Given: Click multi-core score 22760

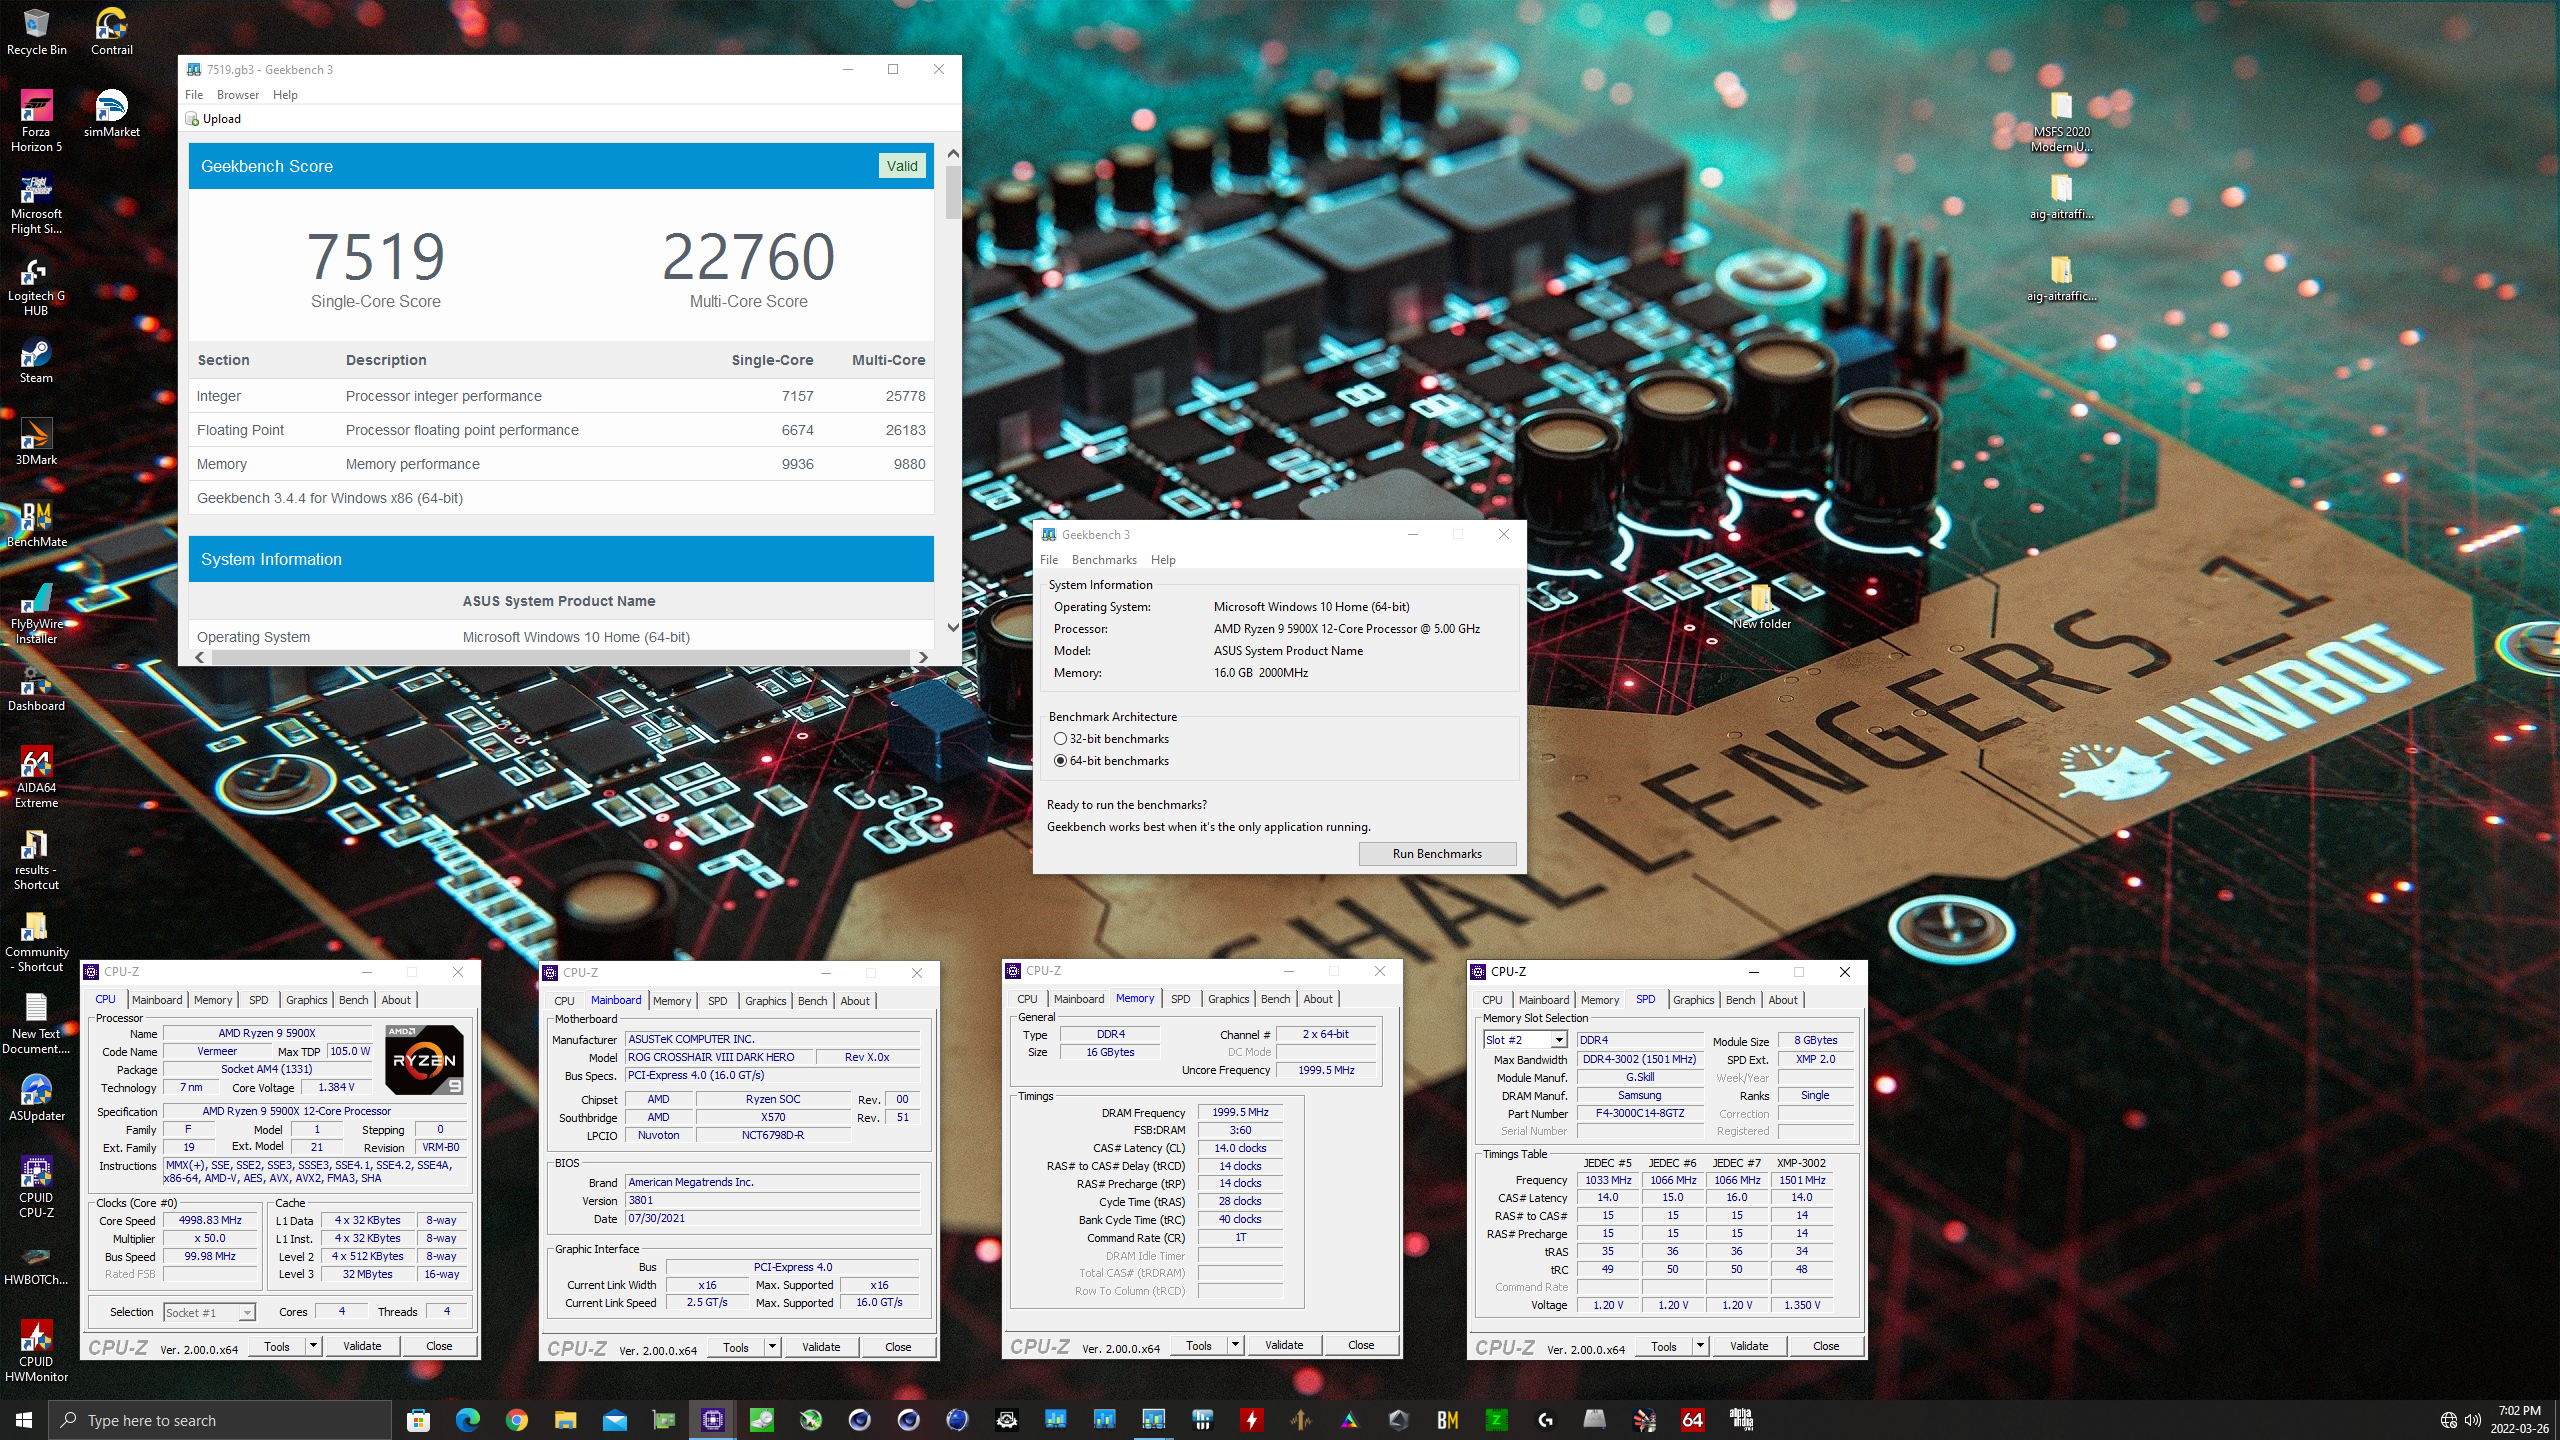Looking at the screenshot, I should (749, 257).
